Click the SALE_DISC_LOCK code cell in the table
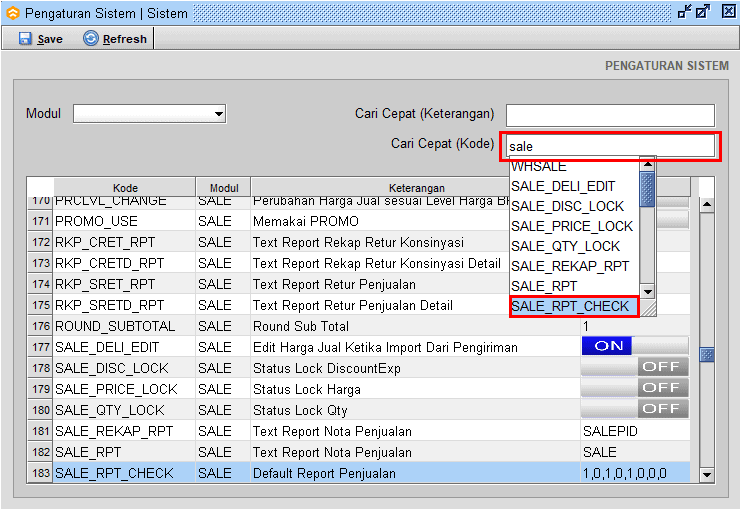 click(125, 368)
